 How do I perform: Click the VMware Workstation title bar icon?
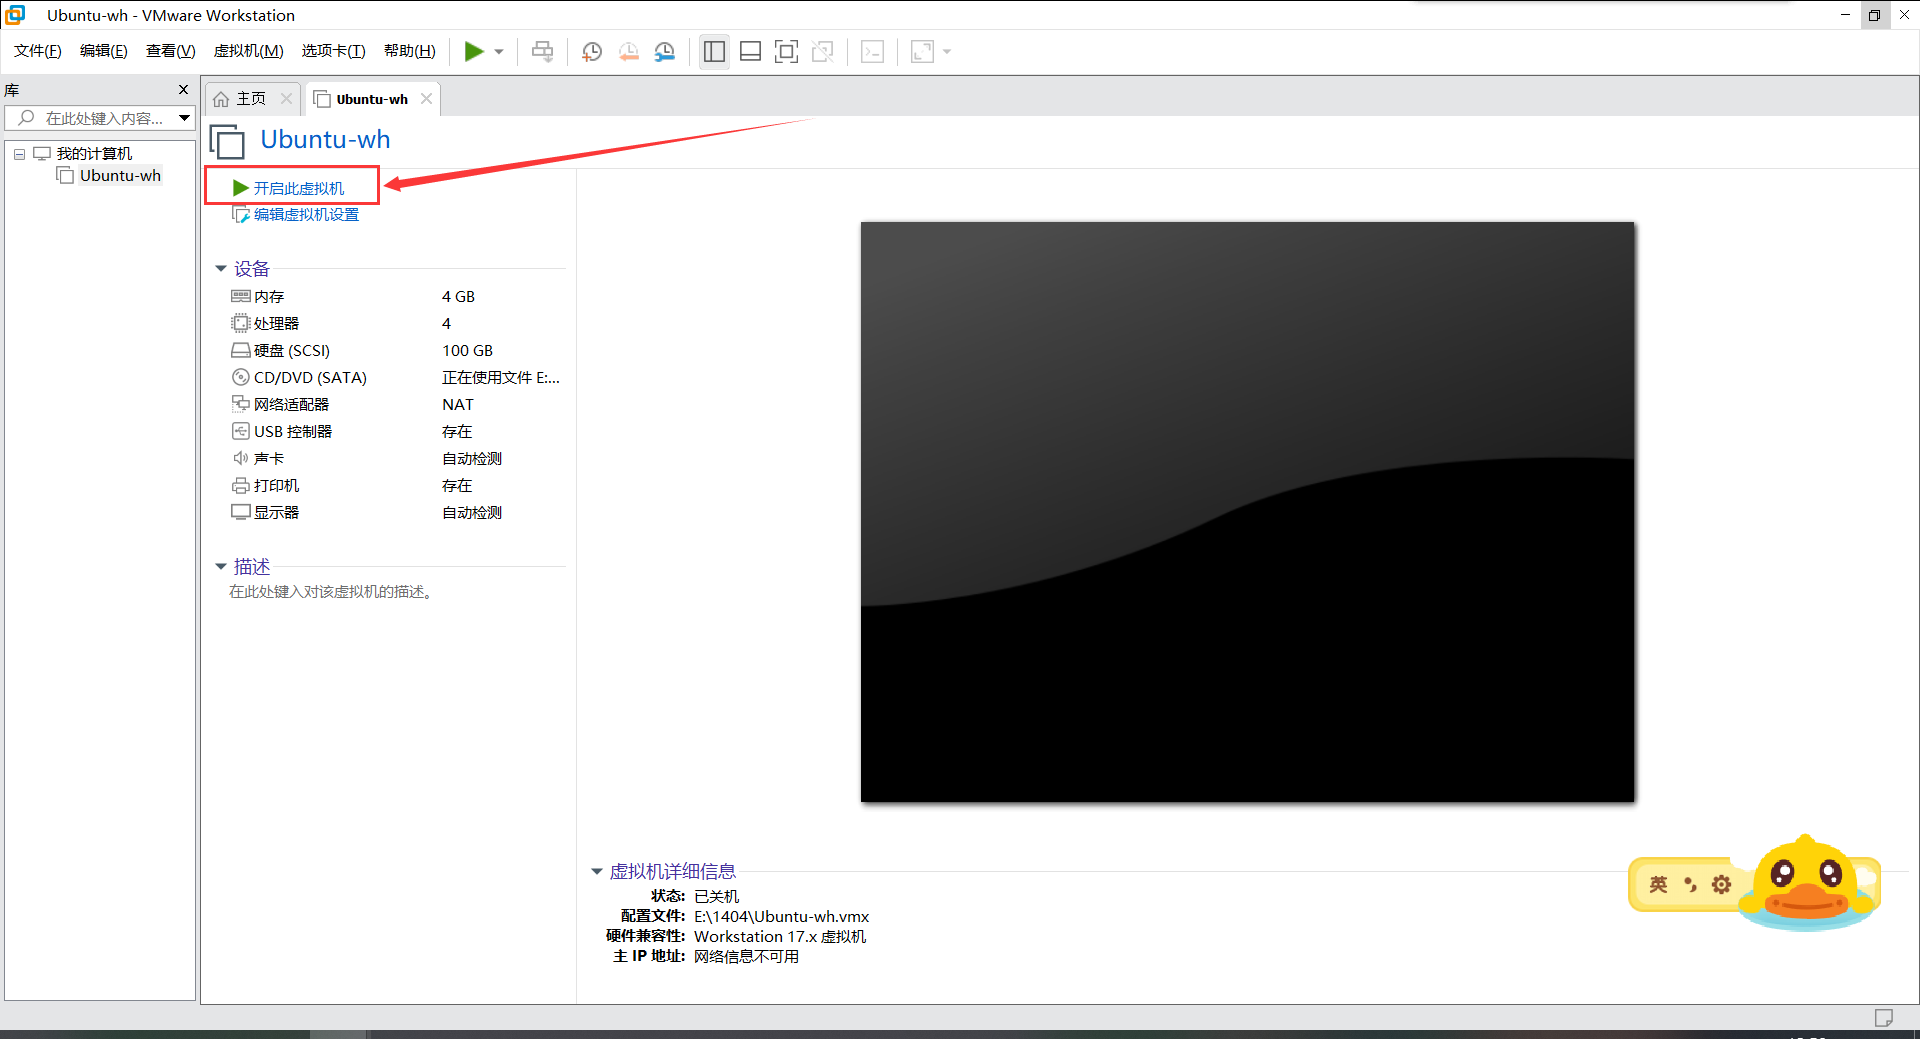(x=15, y=15)
